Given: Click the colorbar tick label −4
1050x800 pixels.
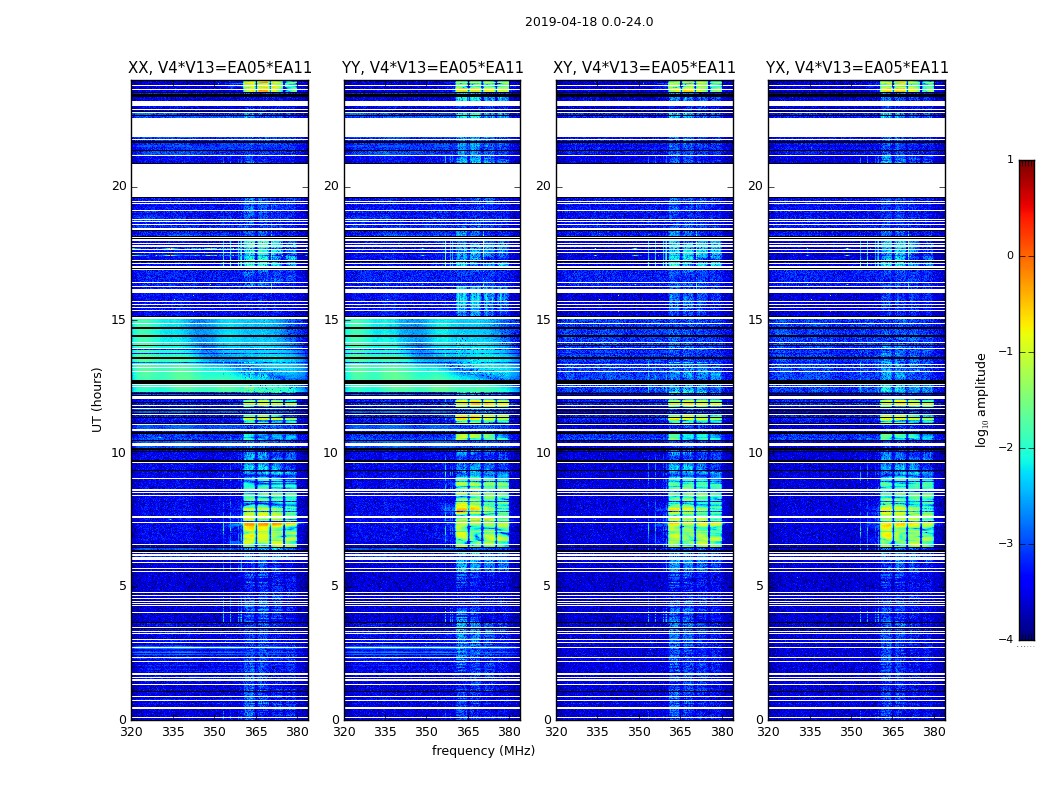Looking at the screenshot, I should coord(1007,640).
